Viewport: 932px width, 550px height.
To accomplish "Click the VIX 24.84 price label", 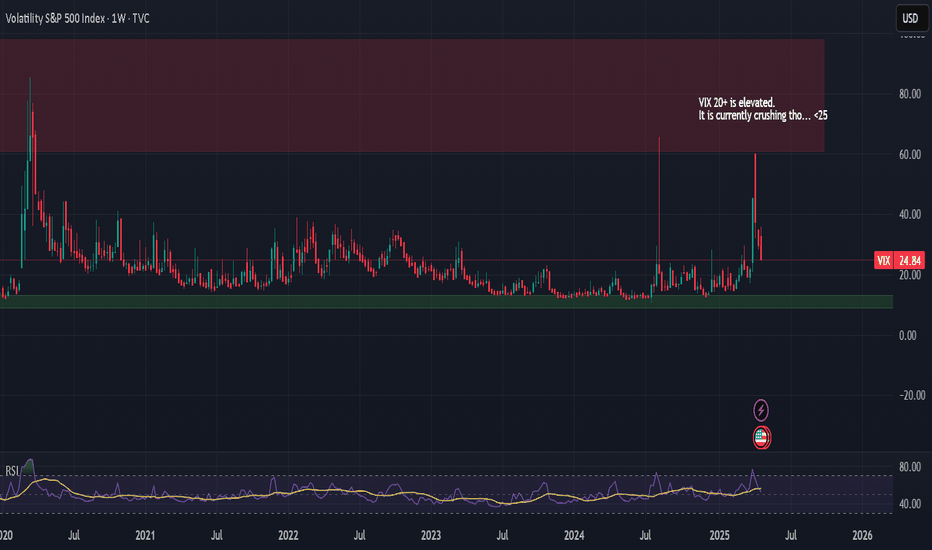I will coord(899,260).
